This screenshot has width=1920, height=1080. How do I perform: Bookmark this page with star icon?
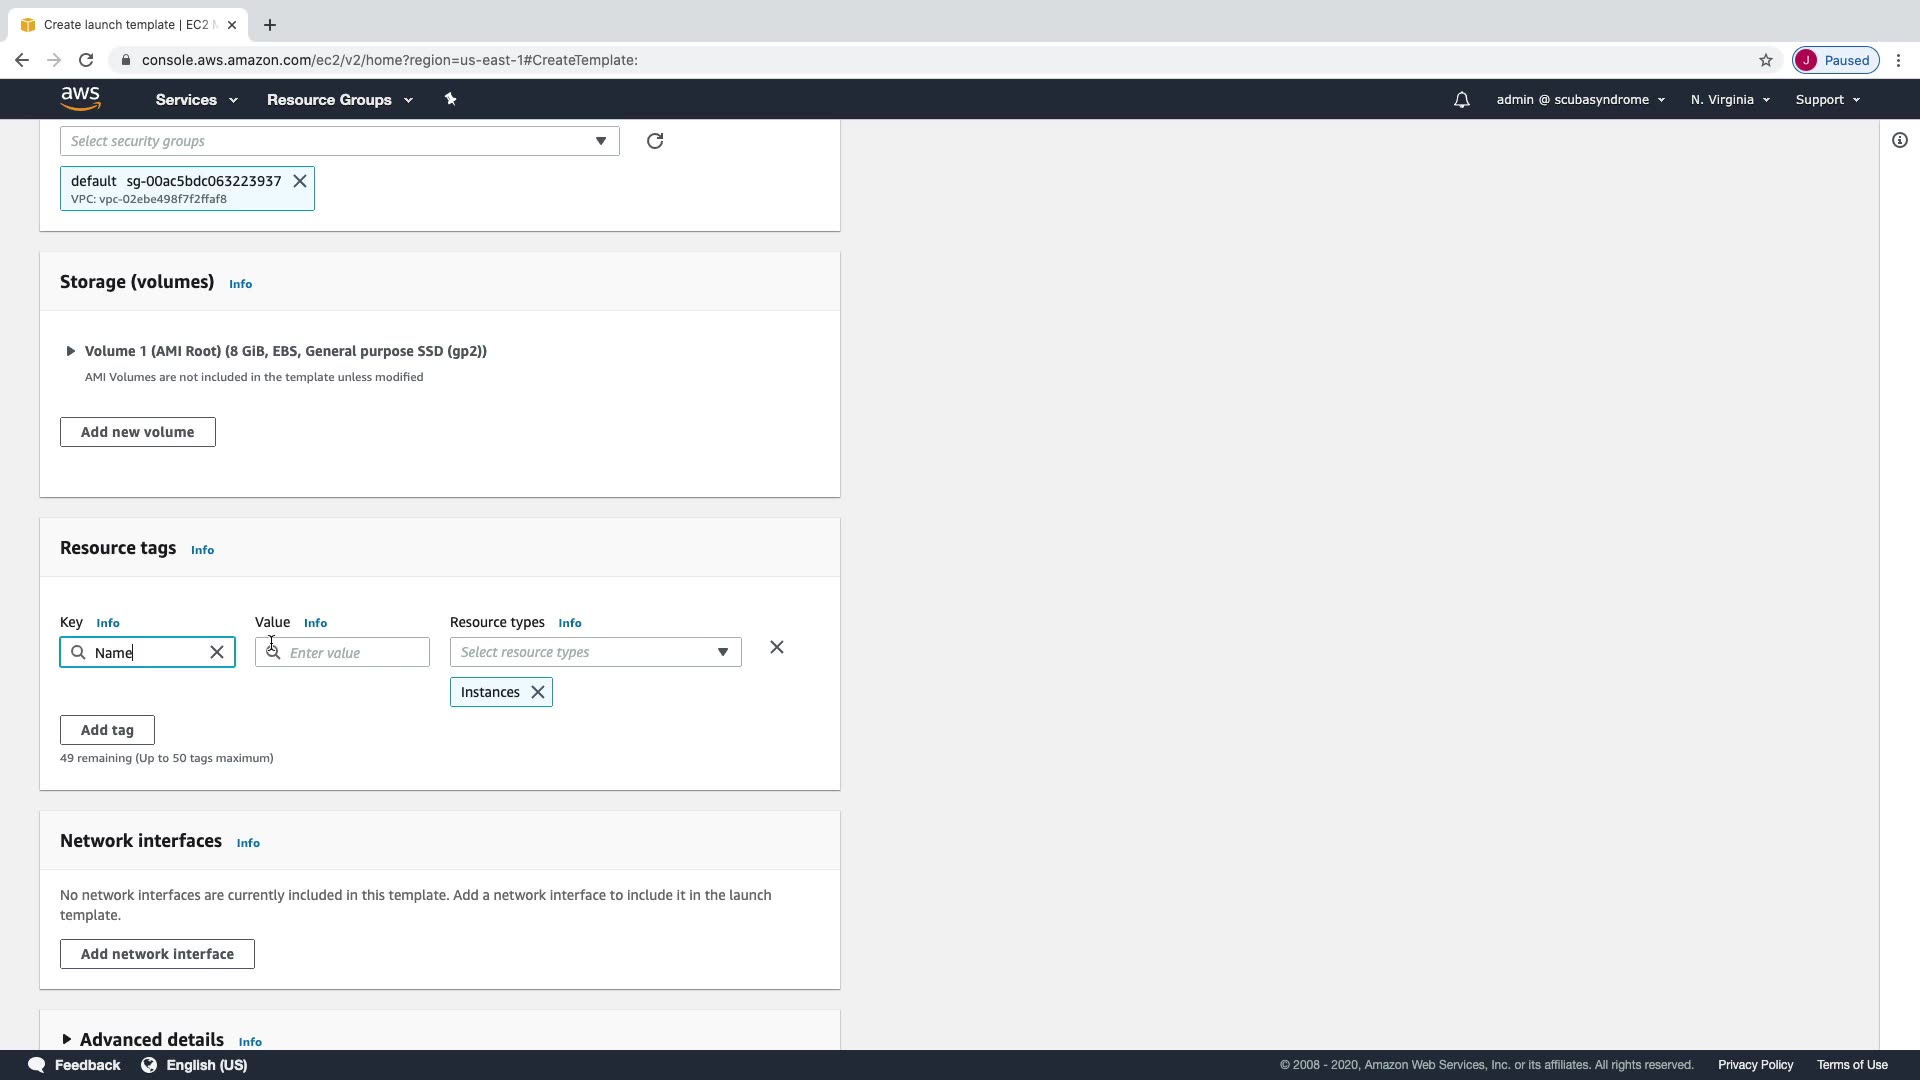pos(1766,60)
